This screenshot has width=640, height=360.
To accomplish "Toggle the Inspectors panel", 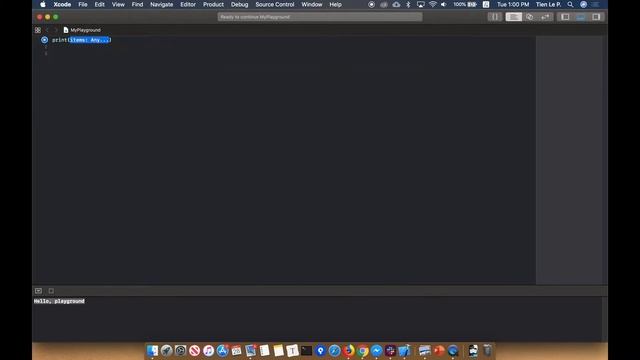I will coord(596,17).
